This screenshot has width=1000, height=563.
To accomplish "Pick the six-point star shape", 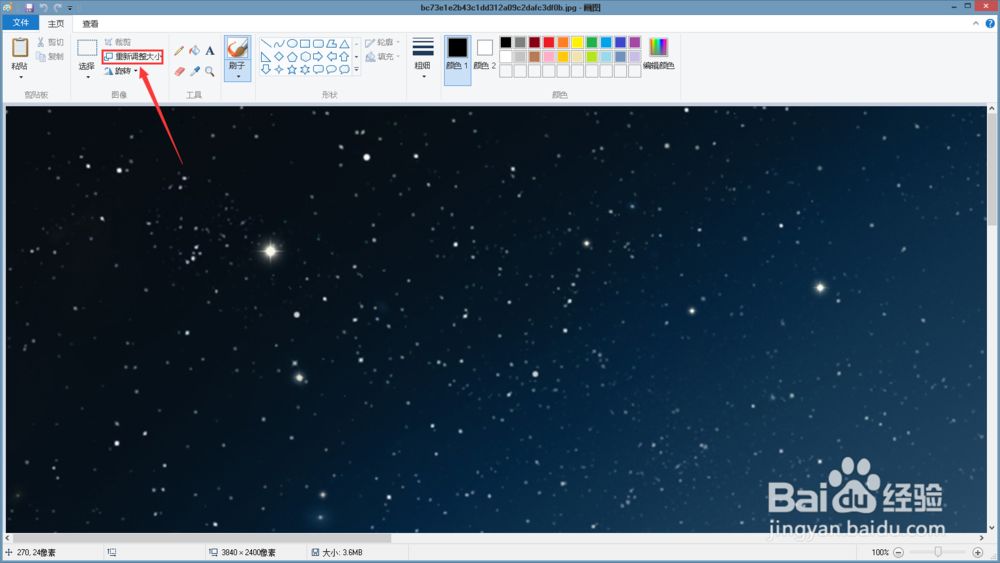I will click(305, 69).
